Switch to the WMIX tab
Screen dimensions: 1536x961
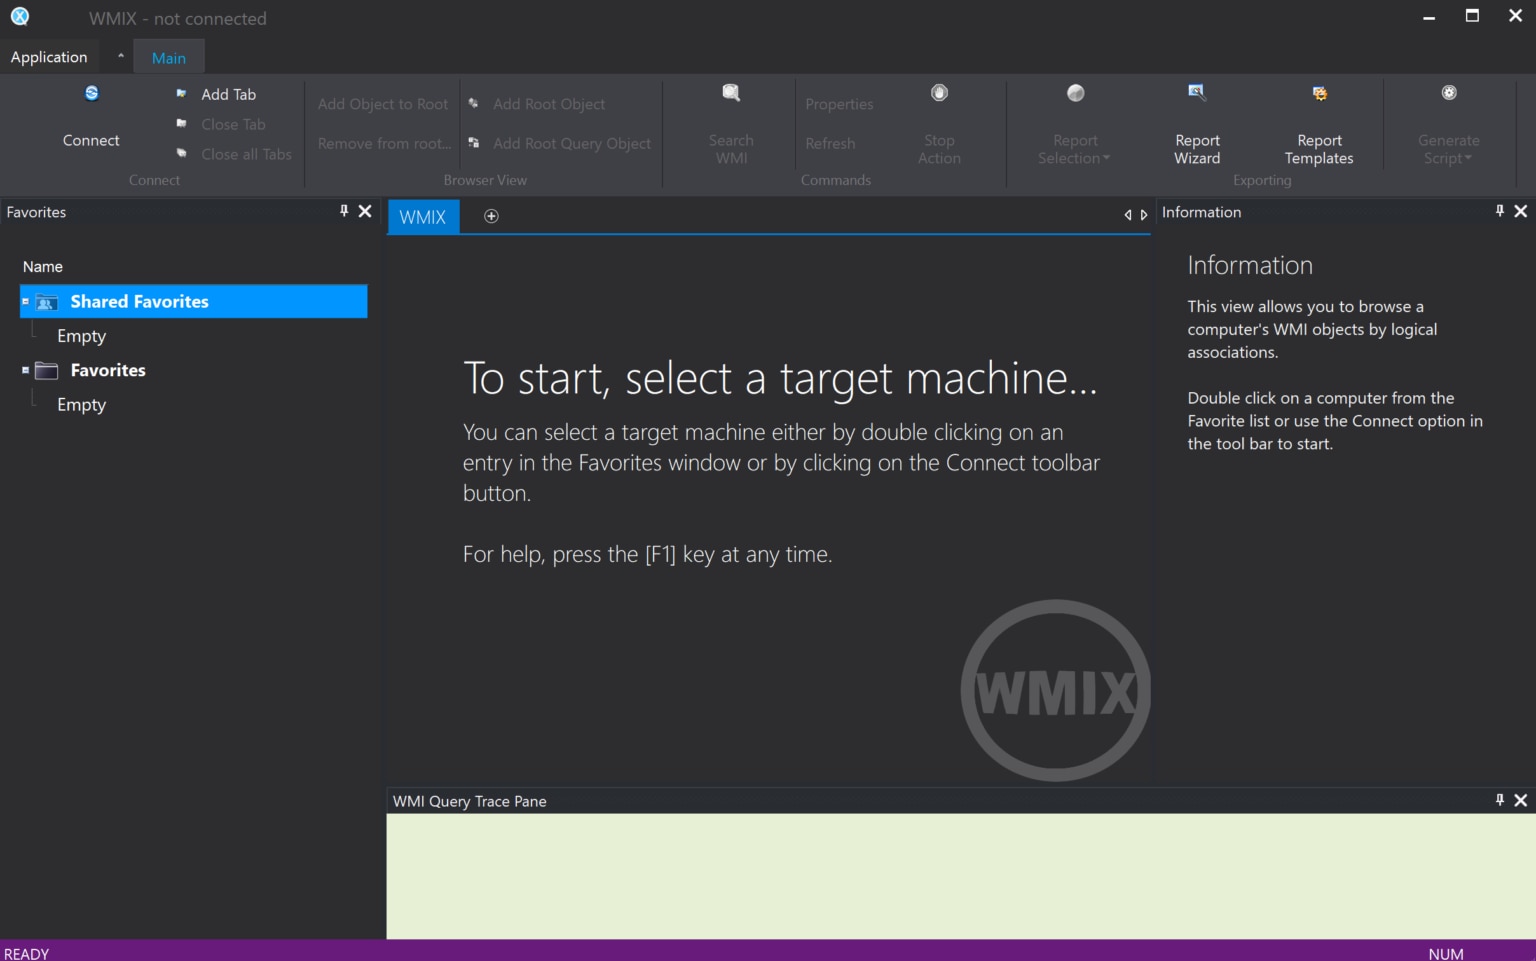[x=423, y=216]
